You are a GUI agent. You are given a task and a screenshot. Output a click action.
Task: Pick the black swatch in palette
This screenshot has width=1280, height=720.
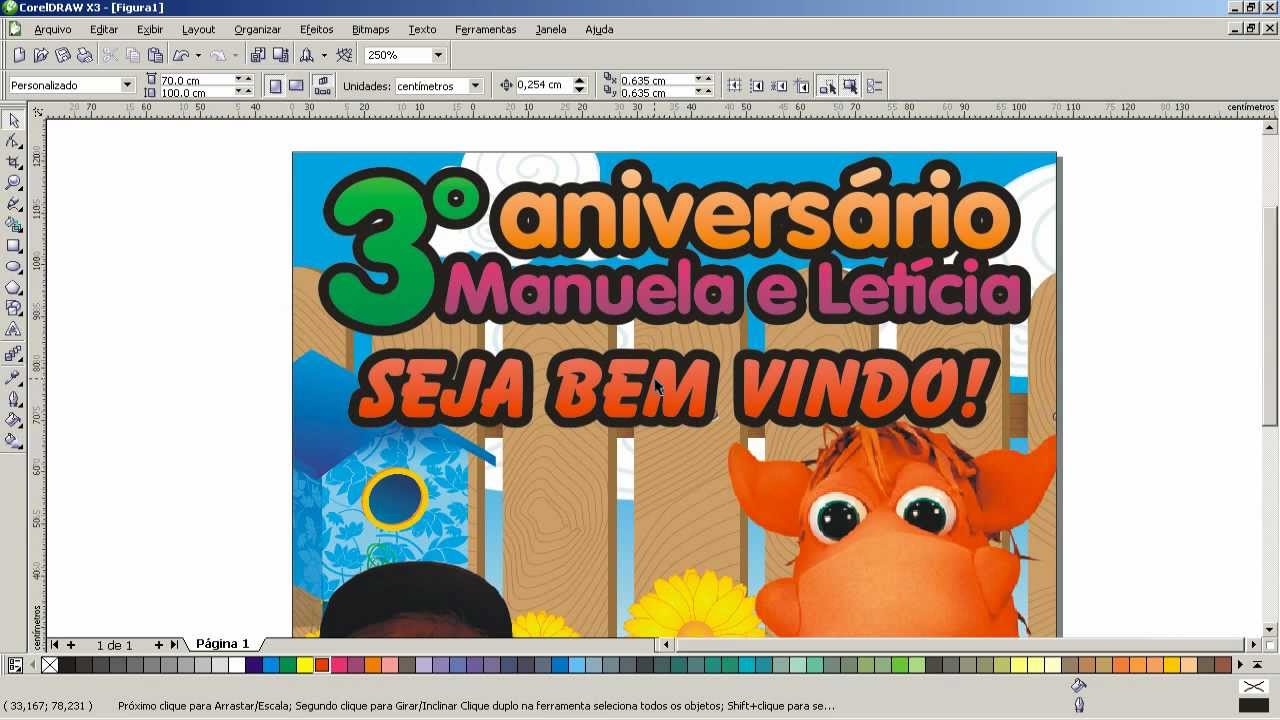click(66, 665)
